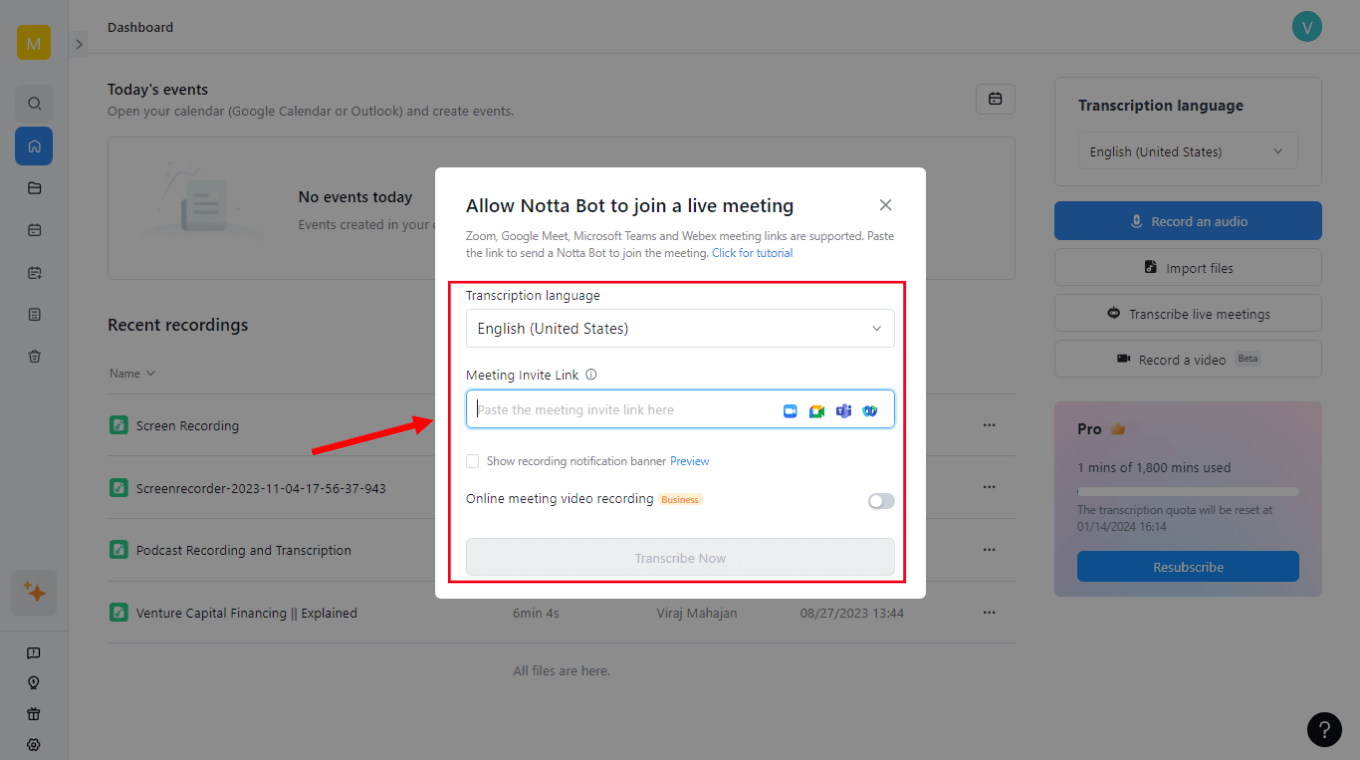This screenshot has height=760, width=1360.
Task: Open the folder icon in sidebar
Action: 34,188
